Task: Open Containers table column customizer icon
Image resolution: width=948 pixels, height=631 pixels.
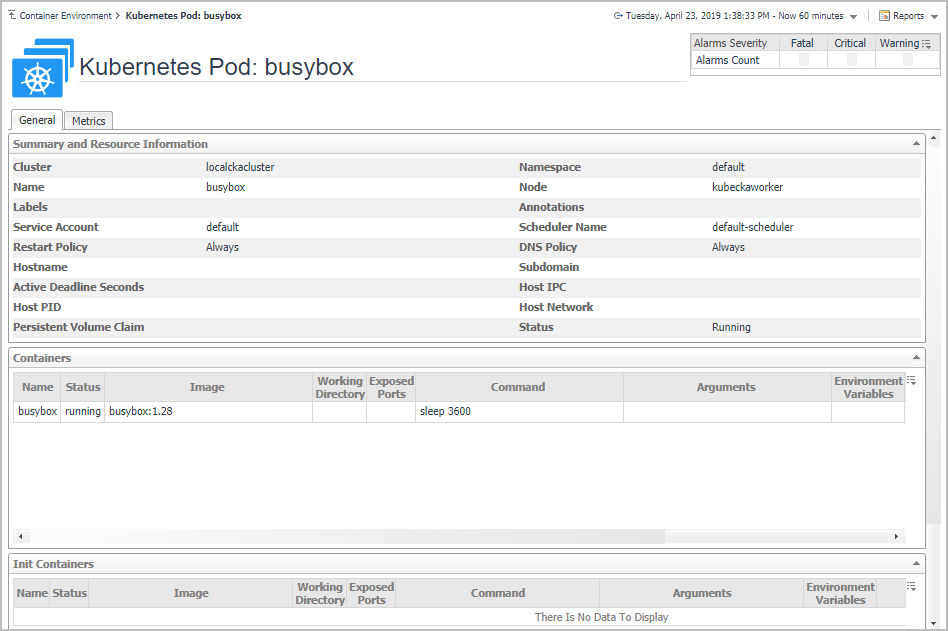Action: click(x=911, y=381)
